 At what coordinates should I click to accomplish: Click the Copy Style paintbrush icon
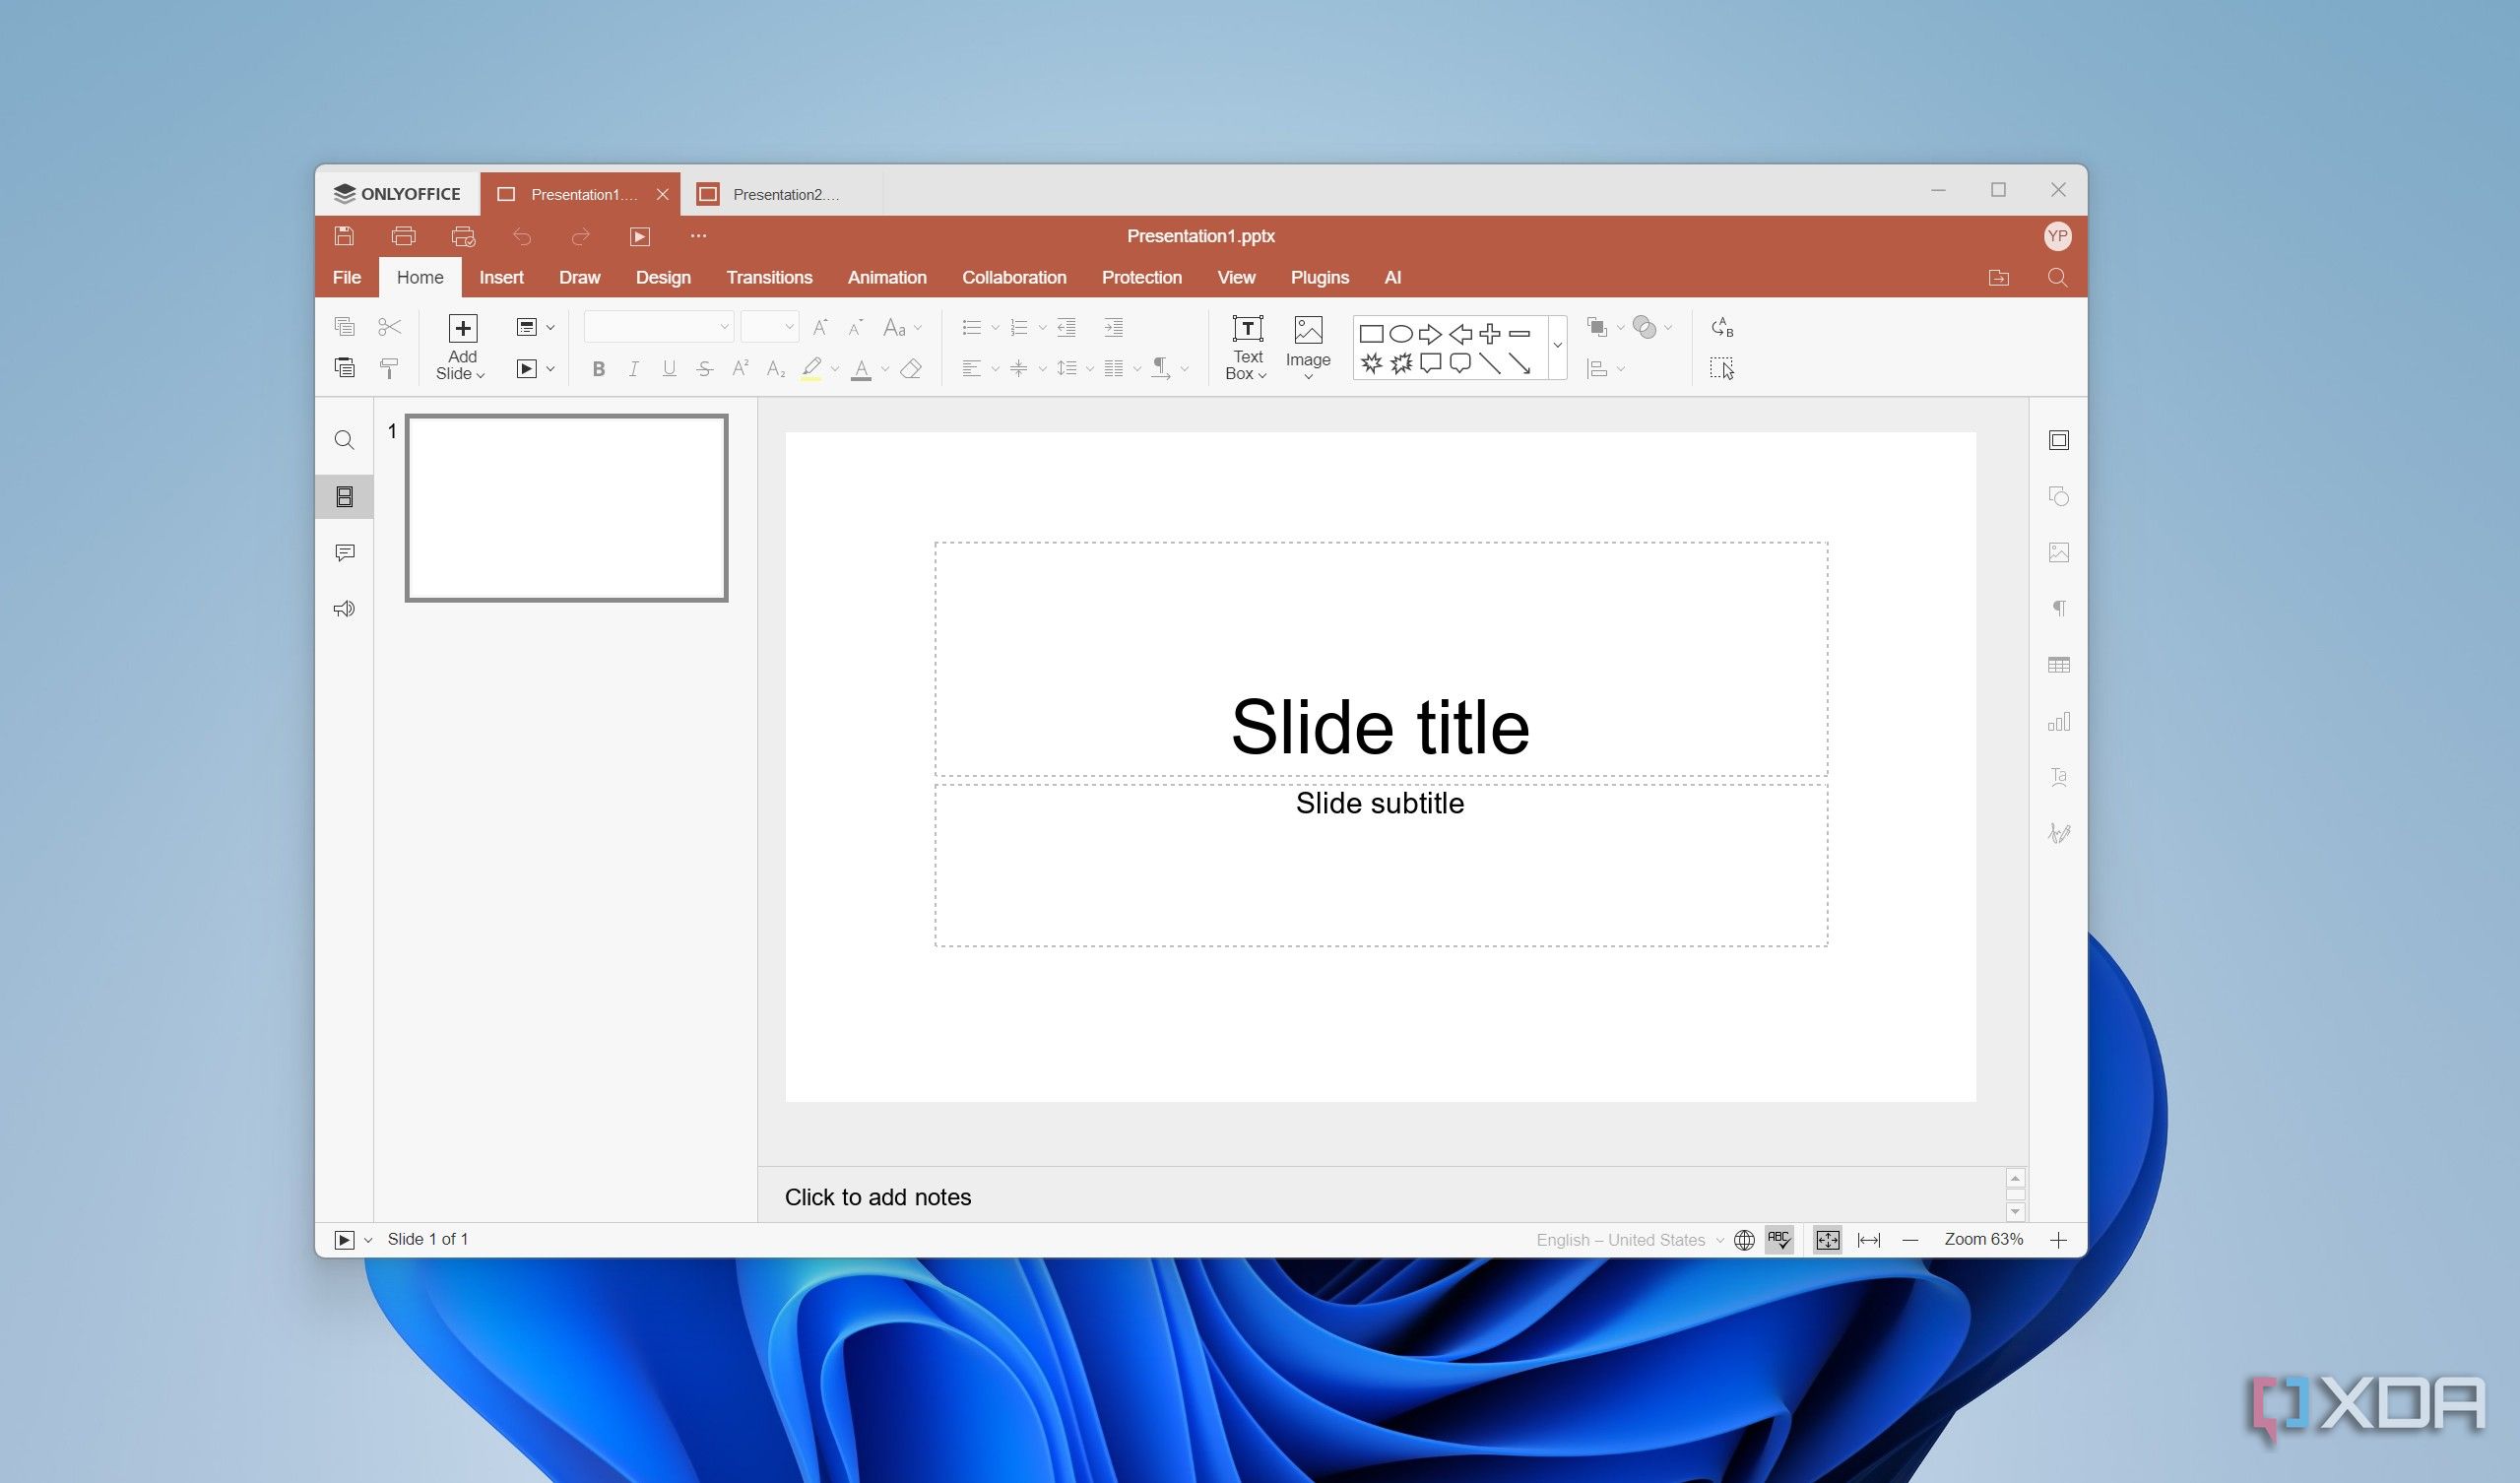389,368
